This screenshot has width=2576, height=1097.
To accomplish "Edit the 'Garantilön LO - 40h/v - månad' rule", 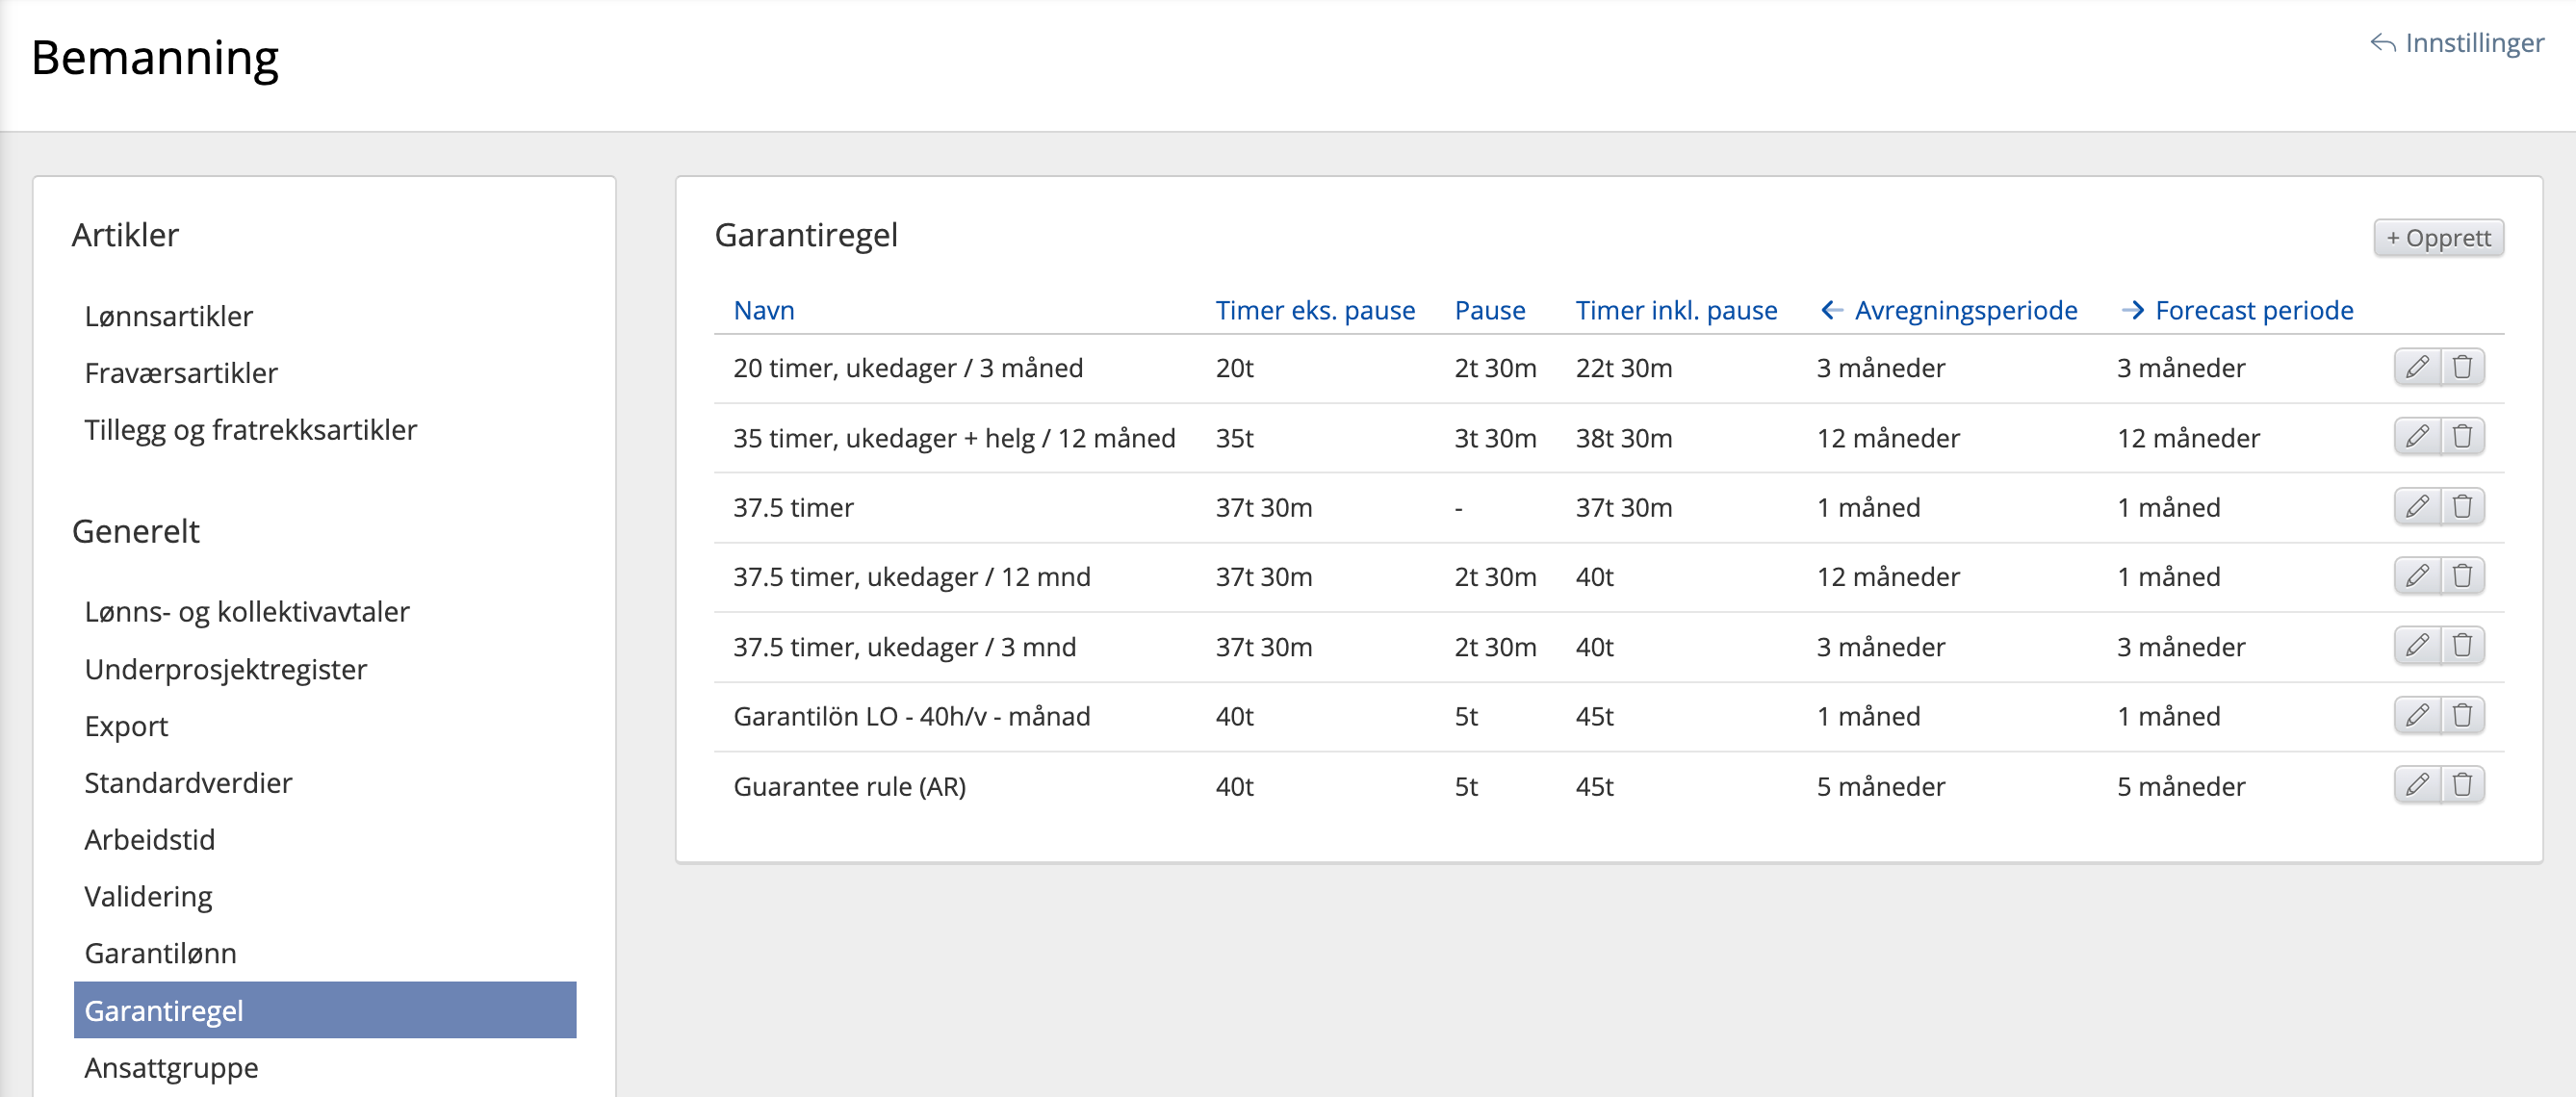I will (2416, 715).
